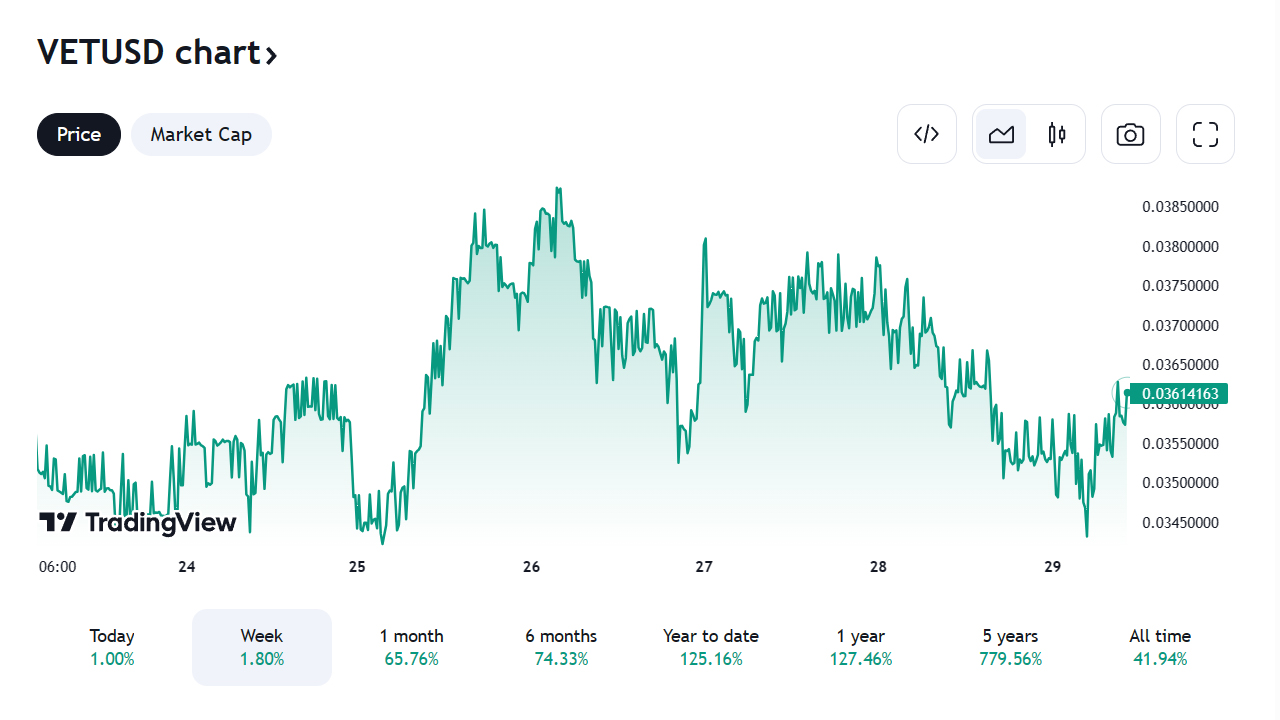This screenshot has width=1280, height=720.
Task: Select the Price toggle
Action: (79, 134)
